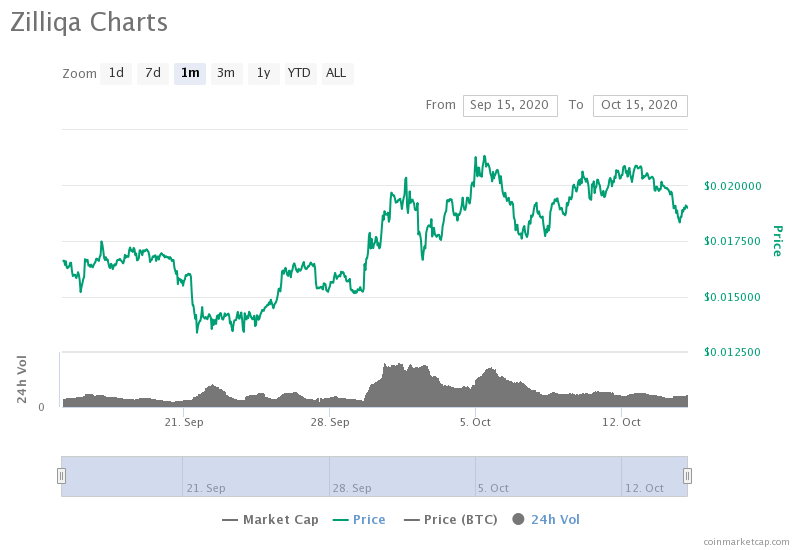The image size is (800, 550).
Task: Click the navigator timeline at 28. Sep
Action: pyautogui.click(x=352, y=488)
